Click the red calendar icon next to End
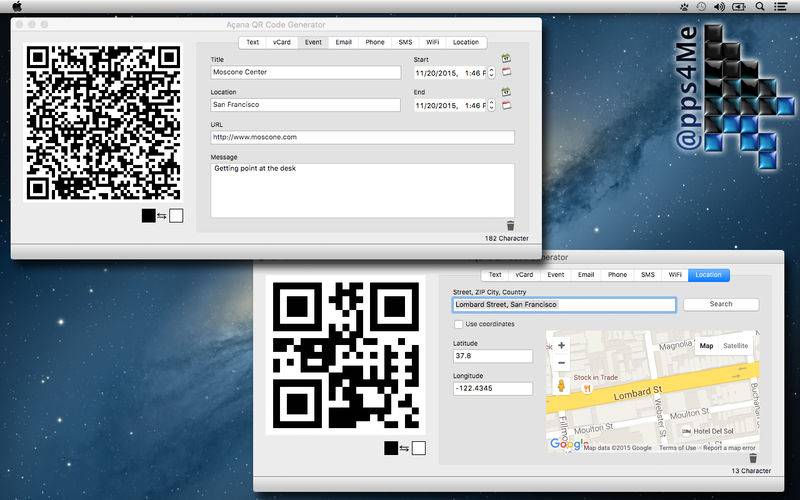Screen dimensions: 800x500 pos(506,105)
